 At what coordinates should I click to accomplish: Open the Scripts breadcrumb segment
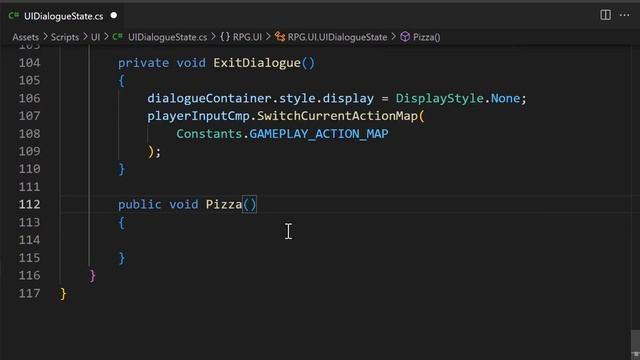[x=65, y=37]
